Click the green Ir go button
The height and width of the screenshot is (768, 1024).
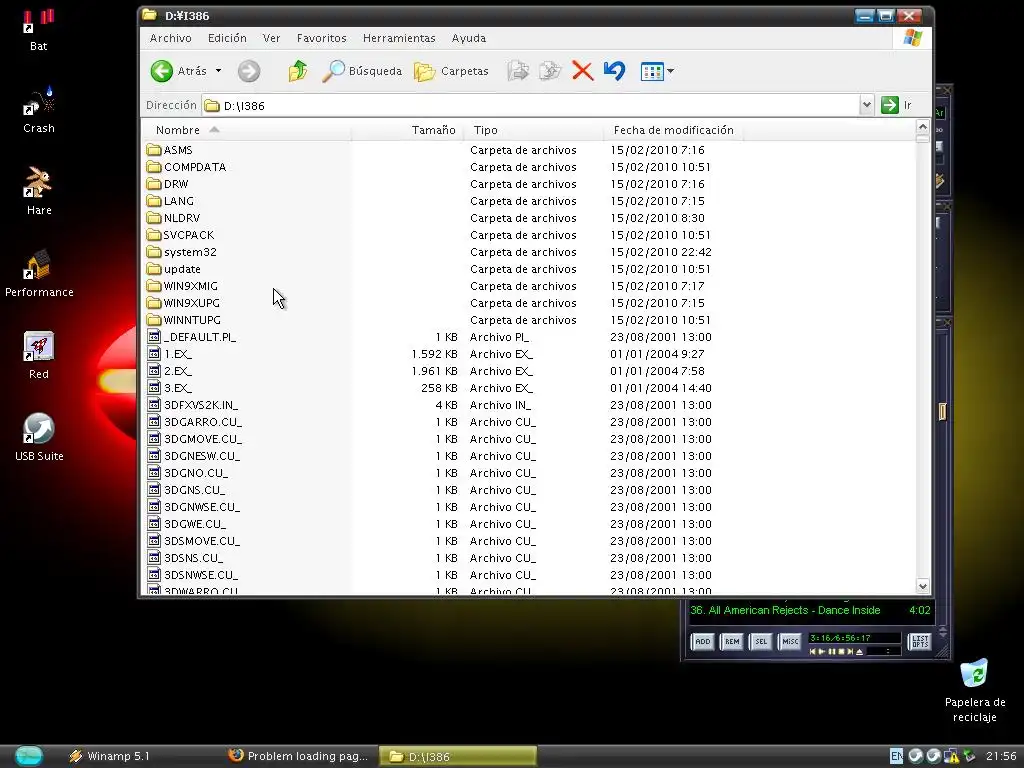[896, 105]
